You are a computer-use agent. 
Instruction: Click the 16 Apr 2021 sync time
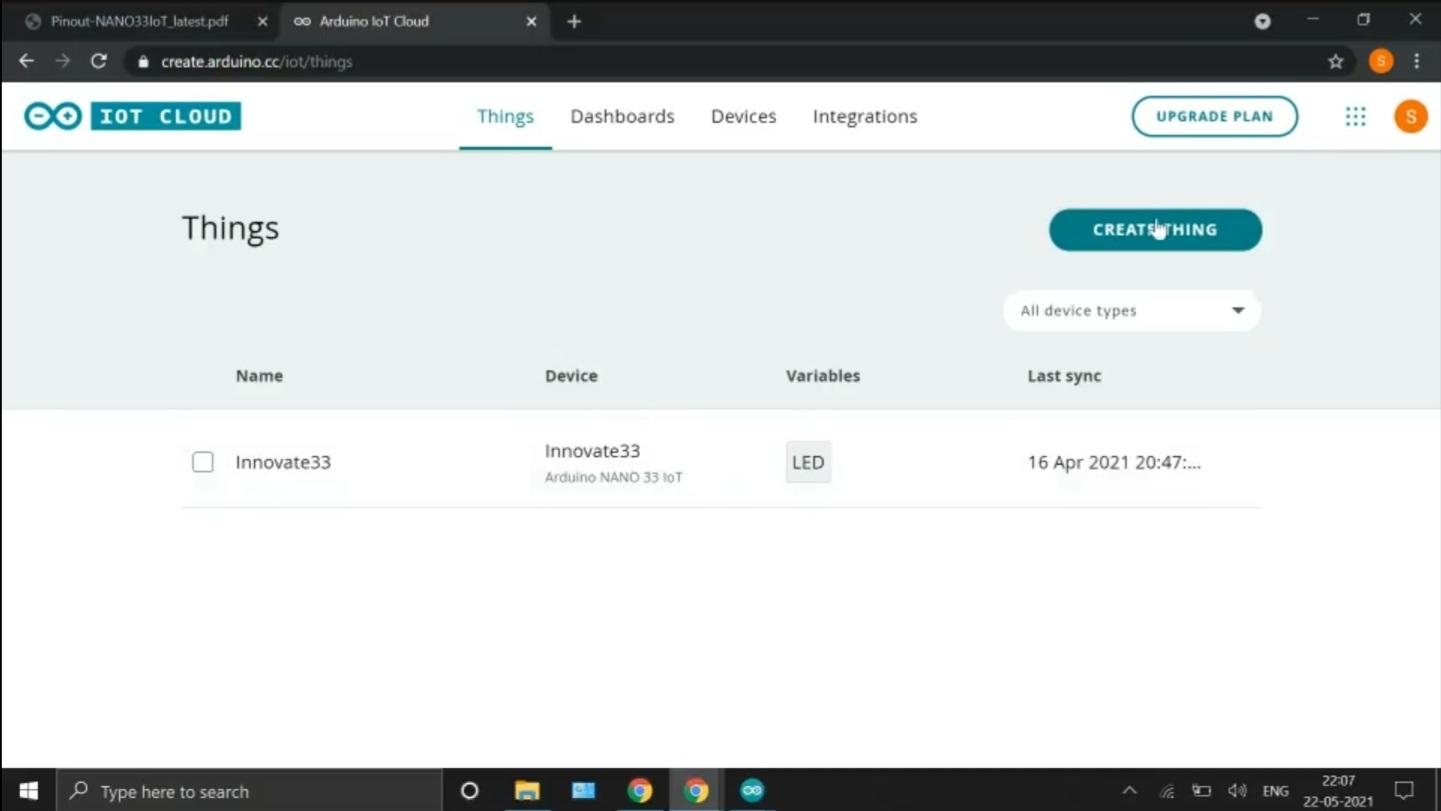(x=1114, y=462)
